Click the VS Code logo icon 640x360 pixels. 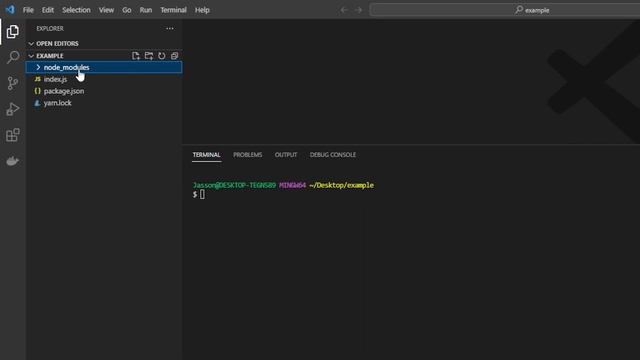[10, 9]
